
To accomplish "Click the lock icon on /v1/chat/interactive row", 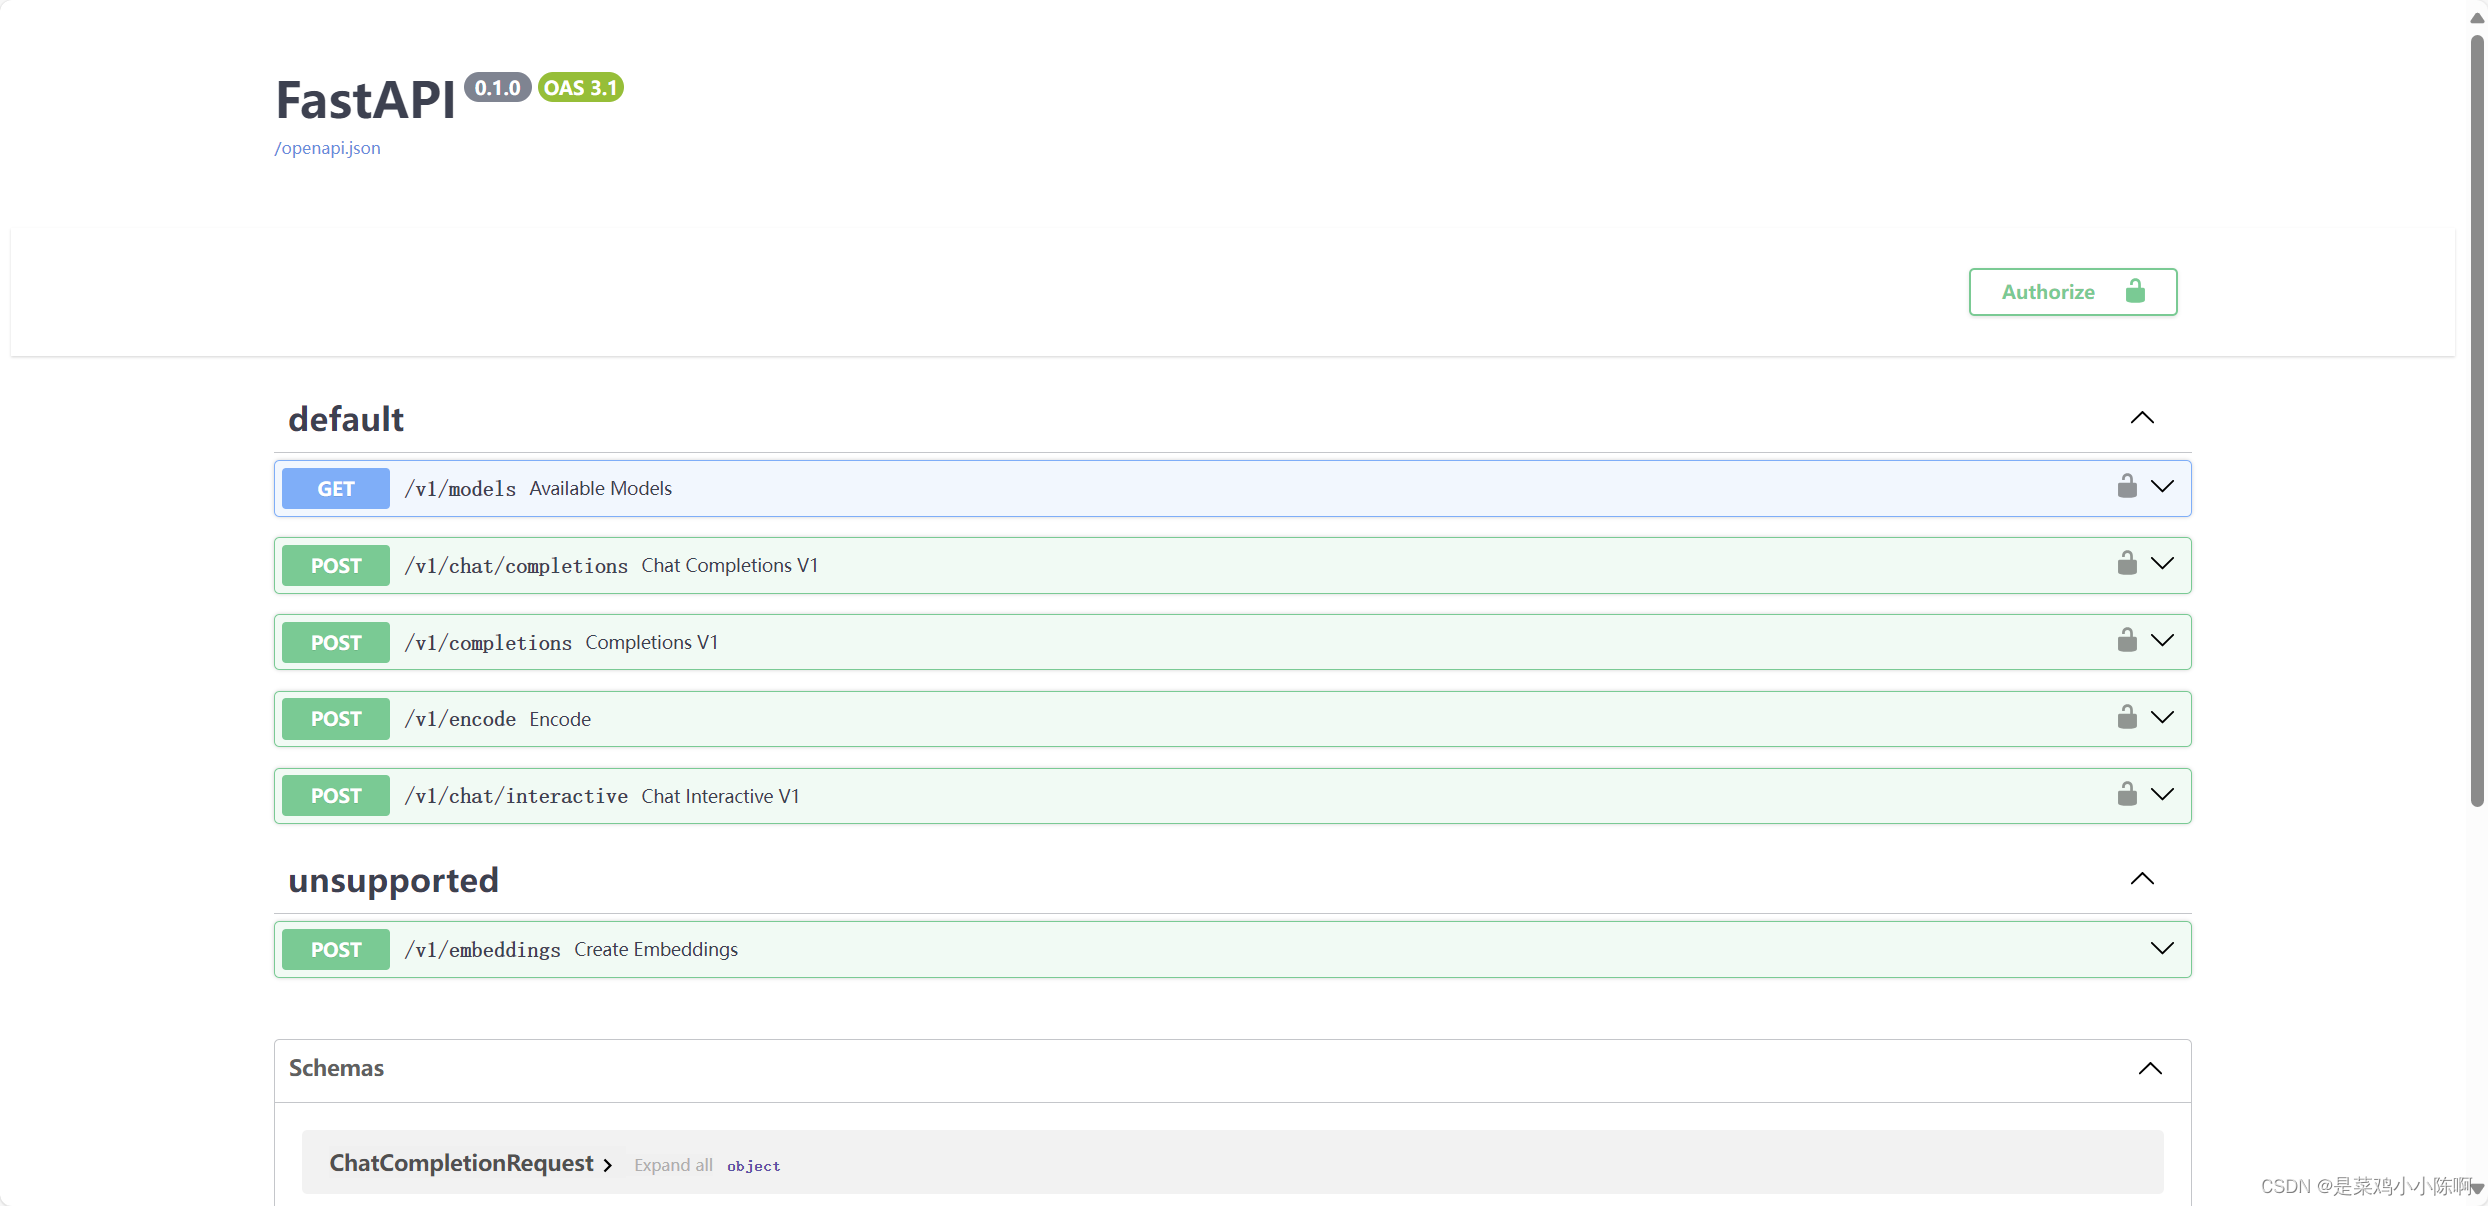I will tap(2127, 794).
